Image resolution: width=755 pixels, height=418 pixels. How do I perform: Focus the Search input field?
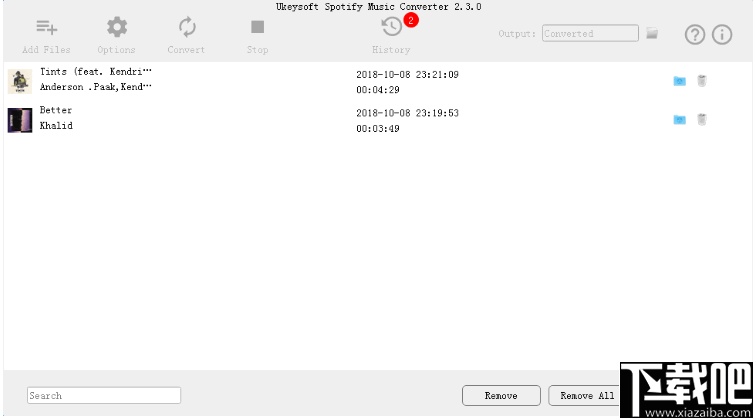[x=104, y=395]
